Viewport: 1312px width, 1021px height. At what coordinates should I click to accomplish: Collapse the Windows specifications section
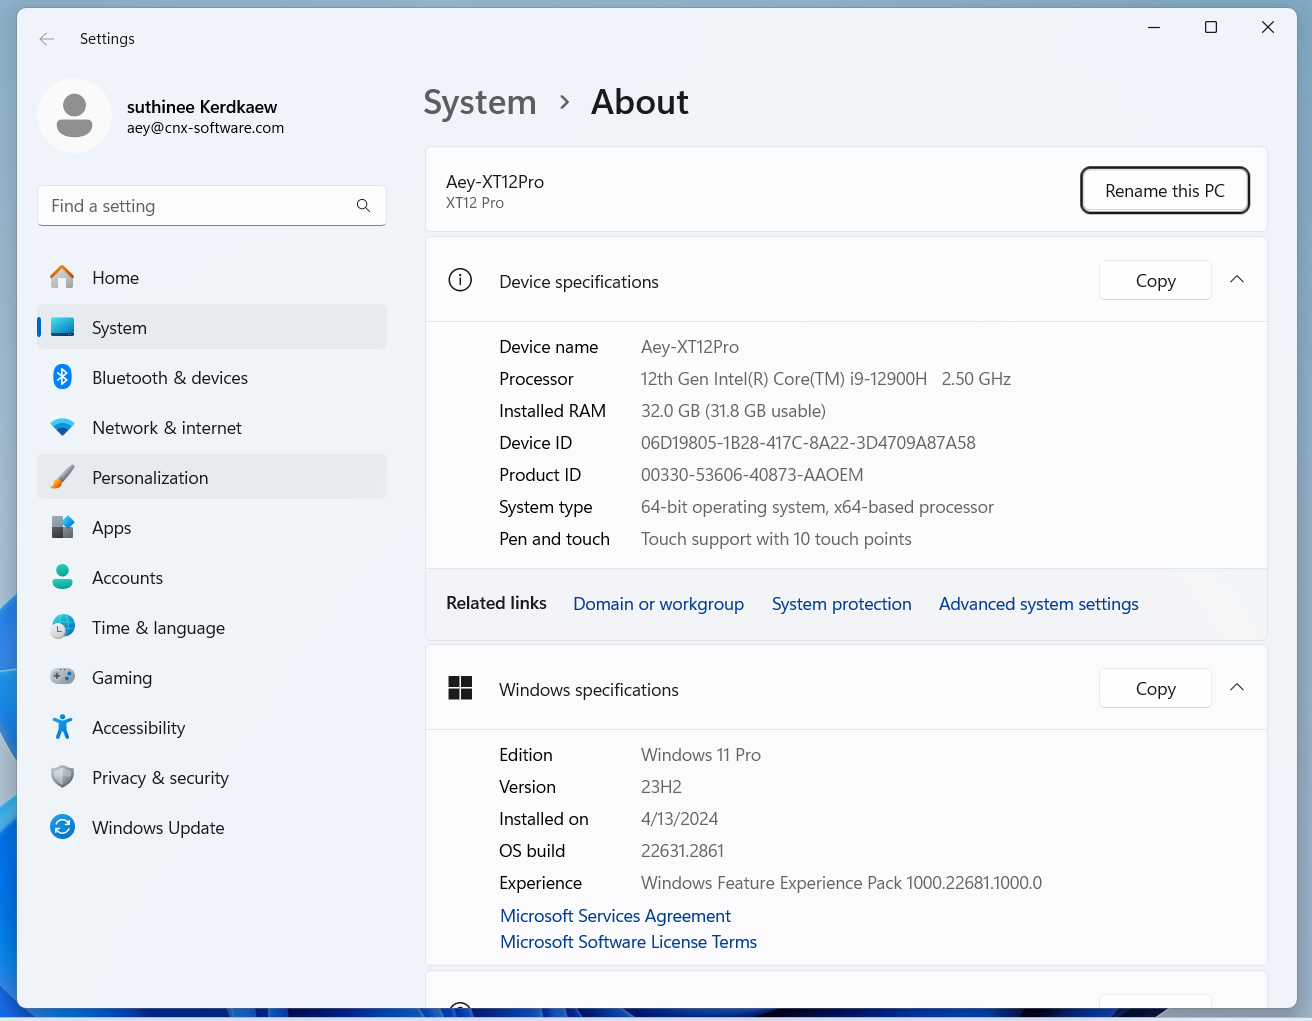[1237, 688]
